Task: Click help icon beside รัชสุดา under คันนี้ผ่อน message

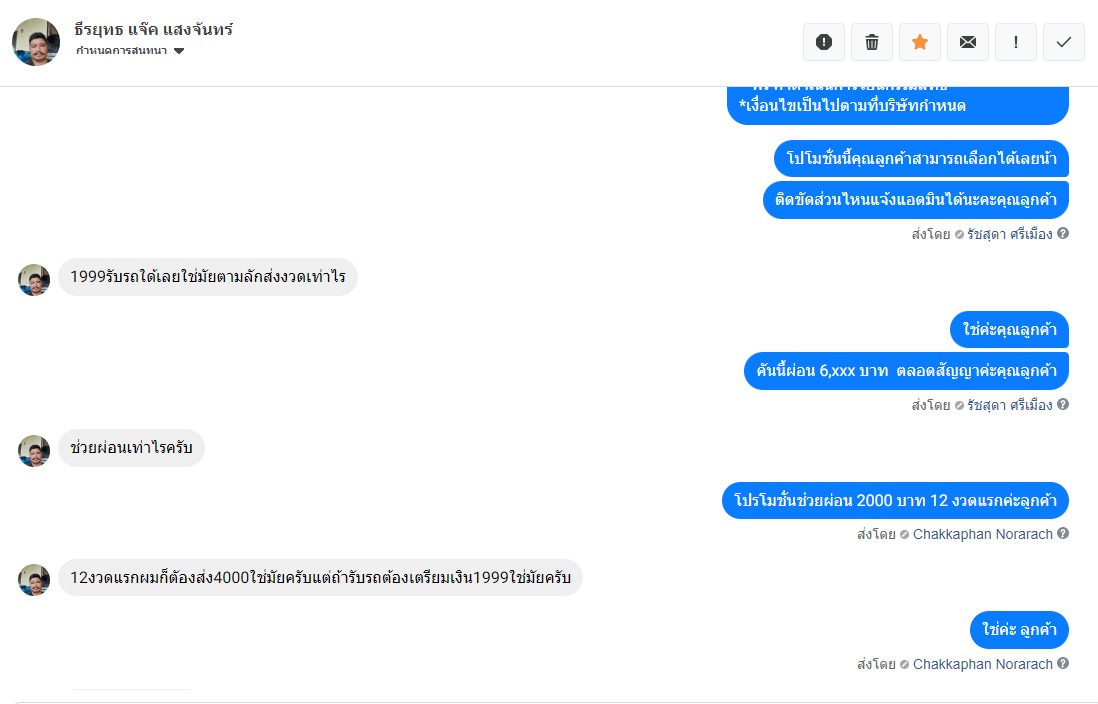Action: (x=1063, y=405)
